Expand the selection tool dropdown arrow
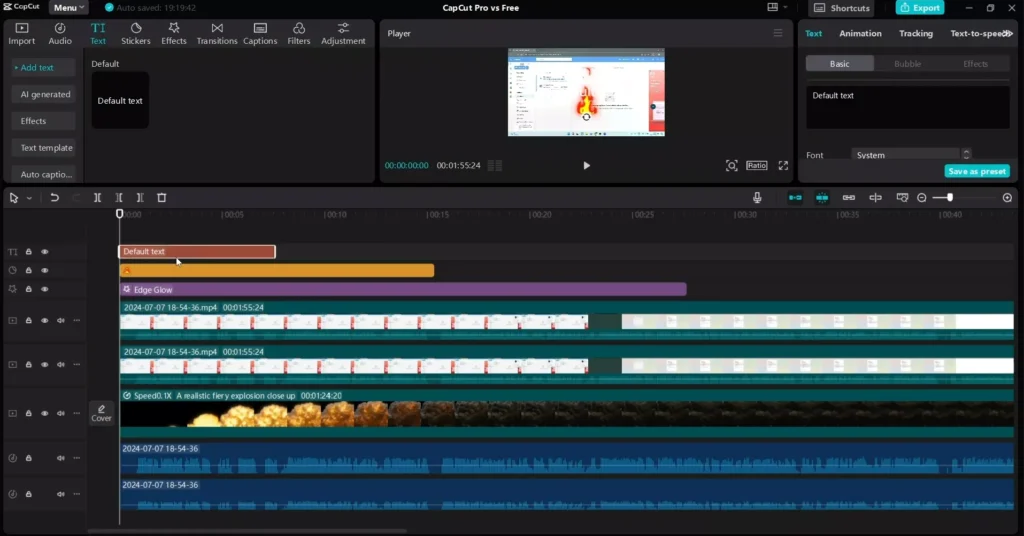The height and width of the screenshot is (536, 1024). 29,198
